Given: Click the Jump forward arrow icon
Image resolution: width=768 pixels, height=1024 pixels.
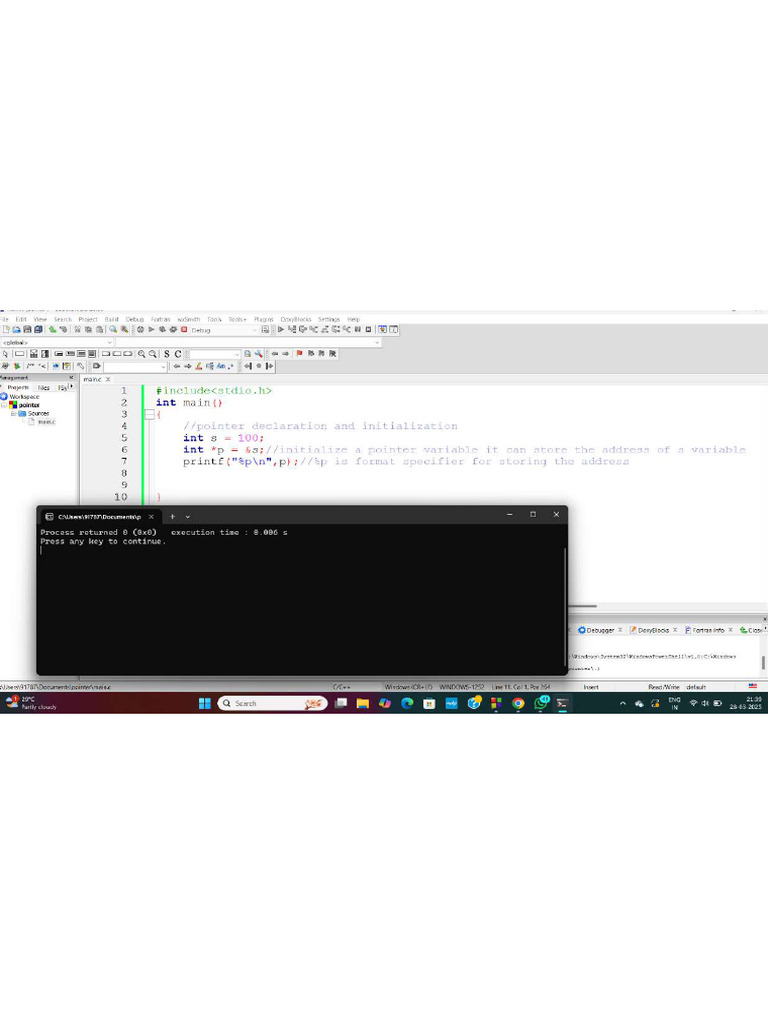Looking at the screenshot, I should tap(285, 353).
